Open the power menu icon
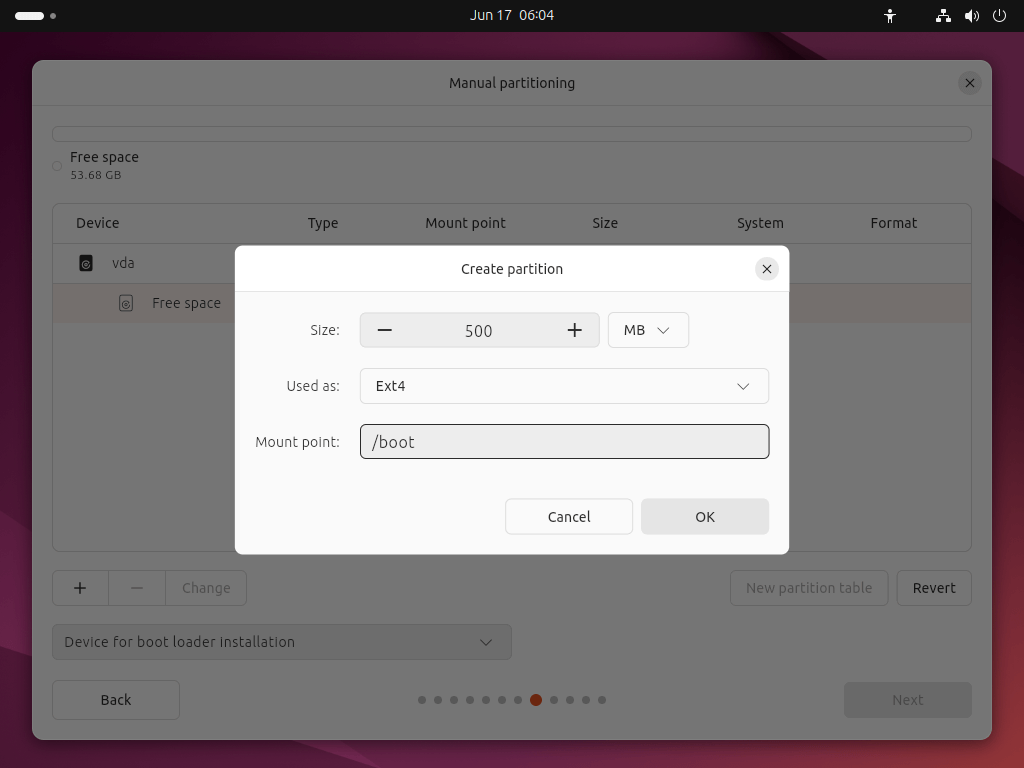This screenshot has height=768, width=1024. pos(999,16)
